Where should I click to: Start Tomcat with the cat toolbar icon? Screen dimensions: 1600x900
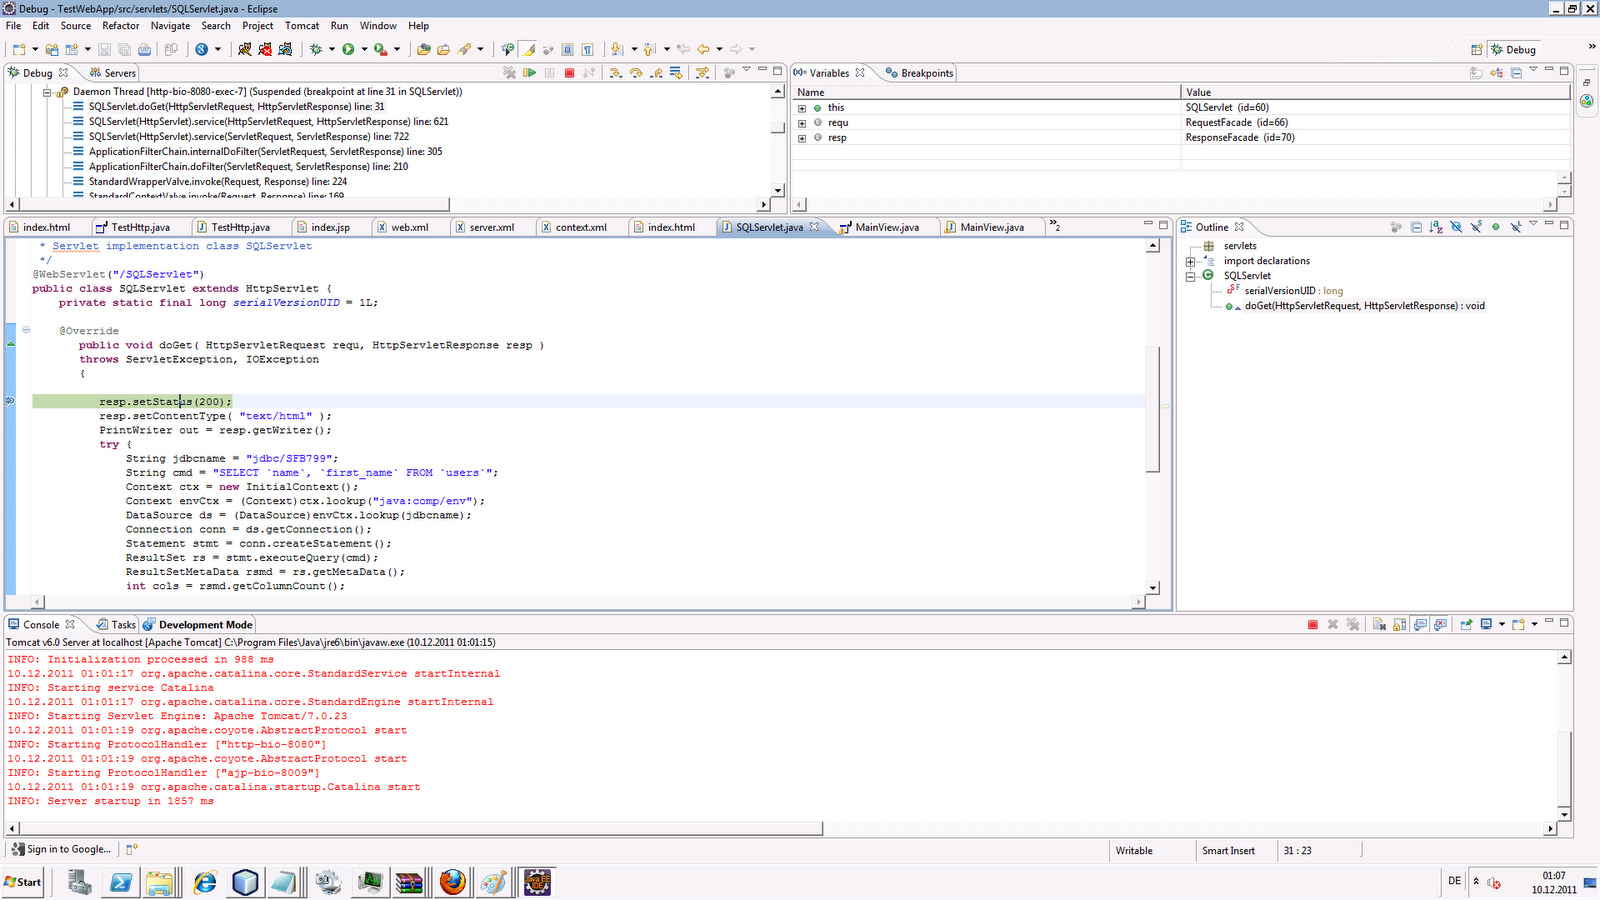(x=245, y=49)
